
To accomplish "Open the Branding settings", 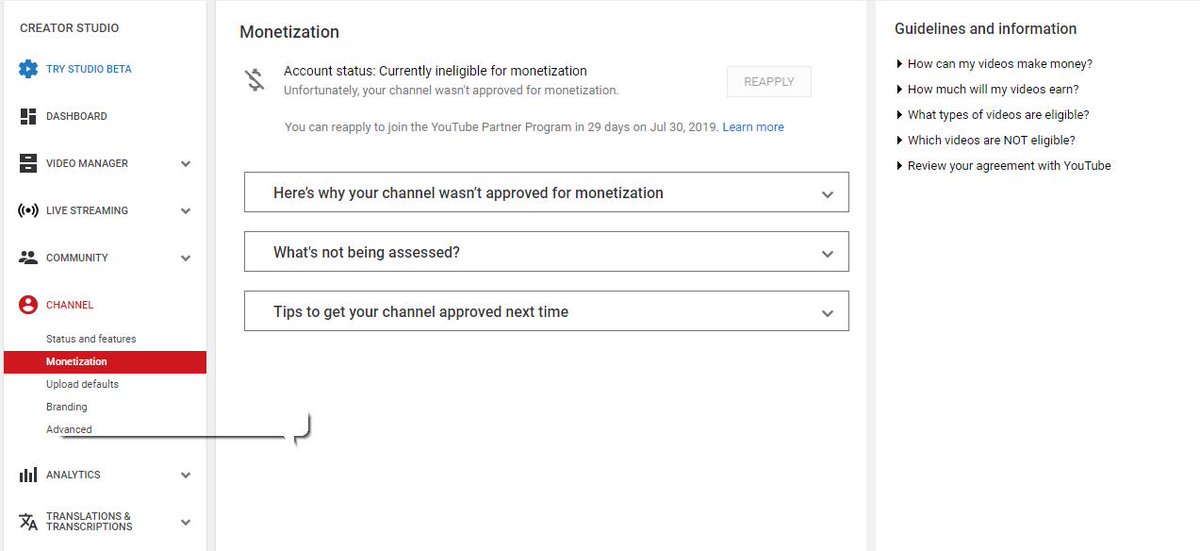I will pyautogui.click(x=66, y=407).
